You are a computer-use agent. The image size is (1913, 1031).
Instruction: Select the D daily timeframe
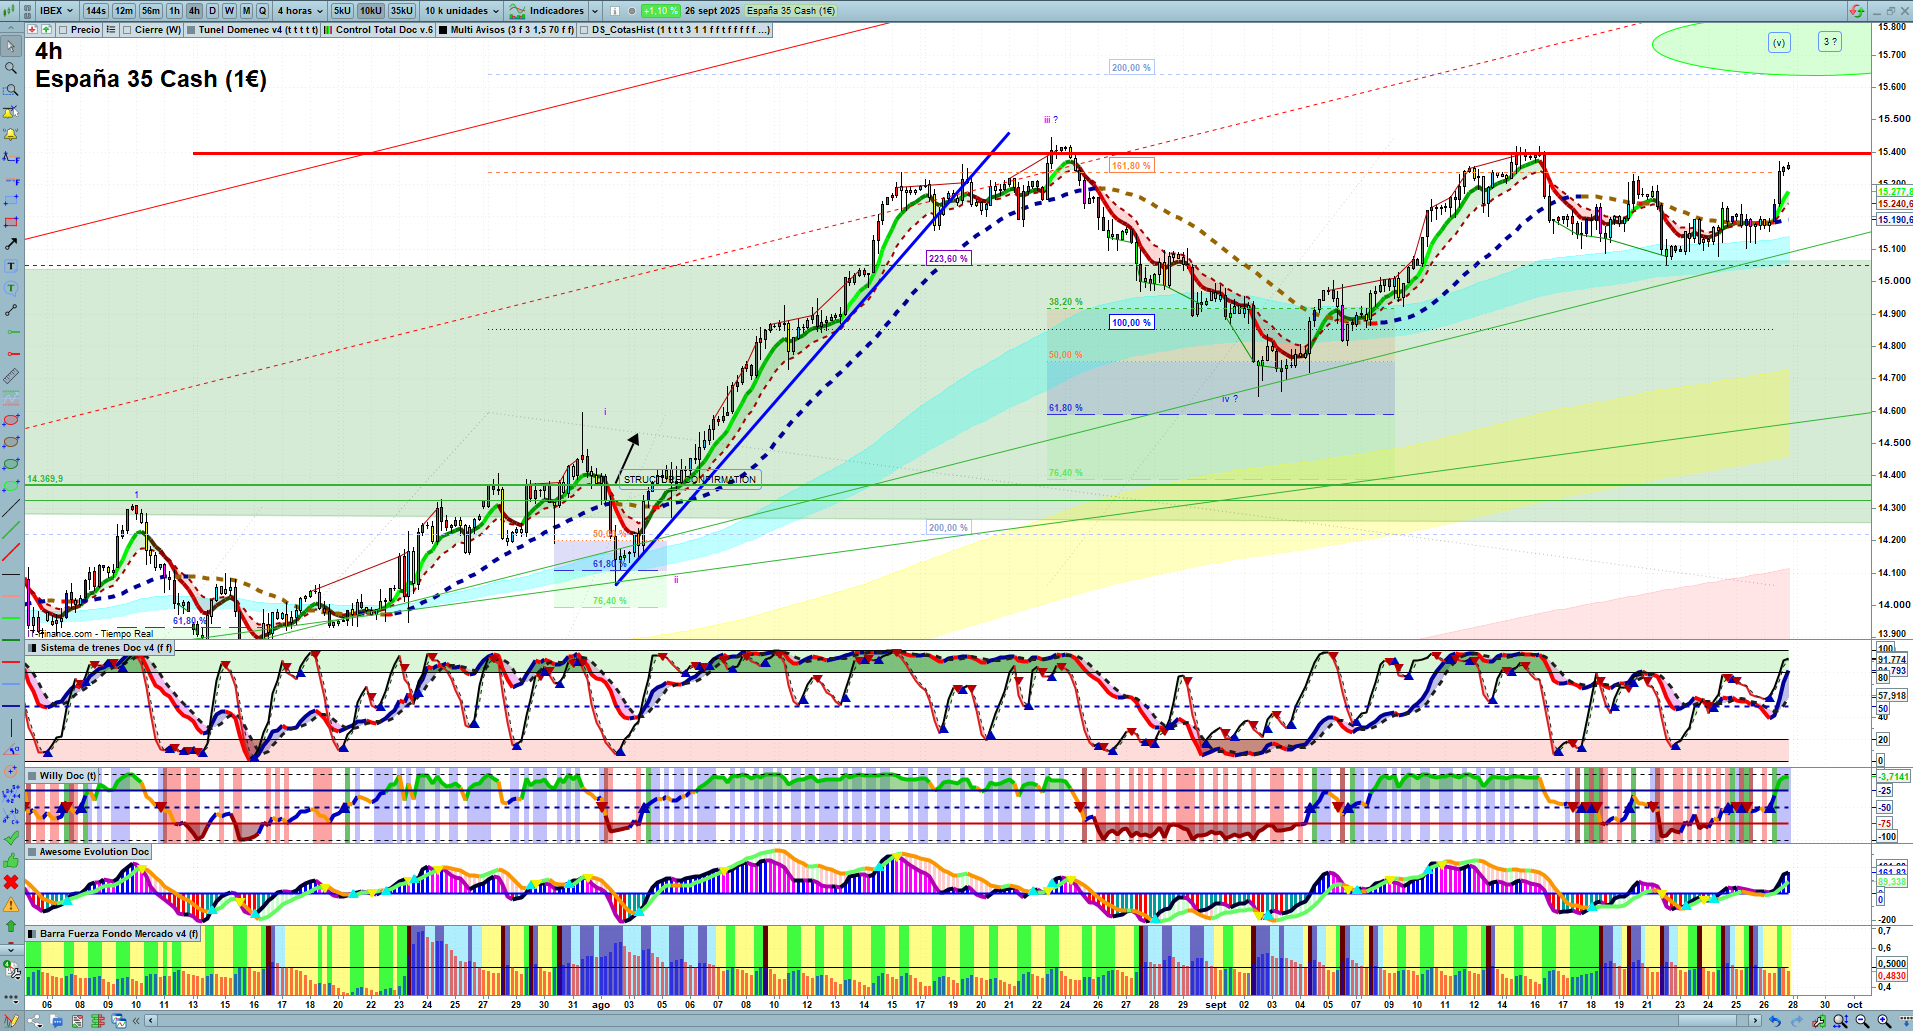212,11
